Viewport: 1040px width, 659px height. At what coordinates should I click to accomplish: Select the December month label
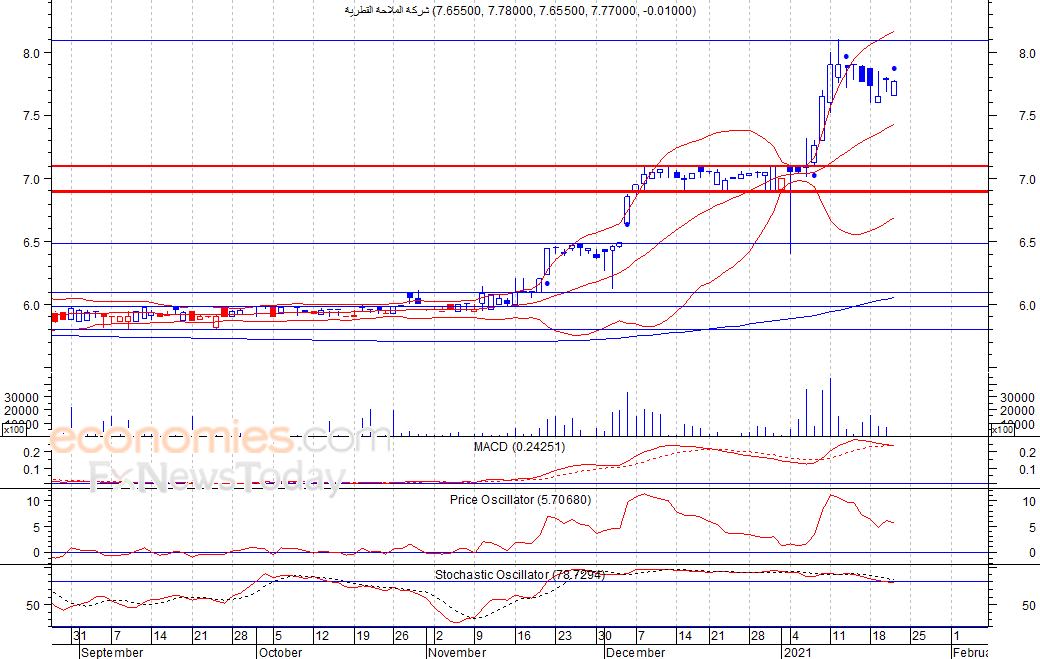tap(635, 652)
